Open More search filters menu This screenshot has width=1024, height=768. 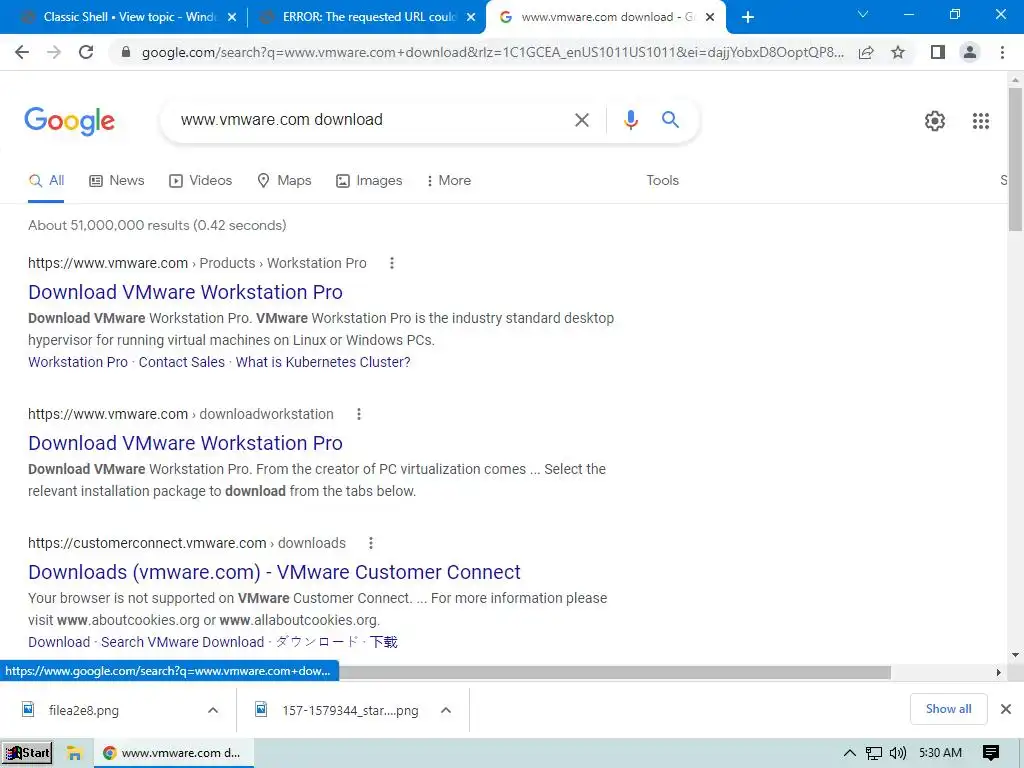tap(449, 181)
